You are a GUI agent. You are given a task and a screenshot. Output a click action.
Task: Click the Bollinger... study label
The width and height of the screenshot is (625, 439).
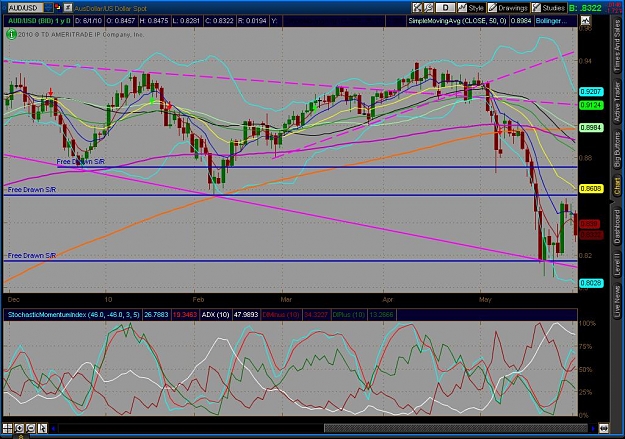pos(551,20)
